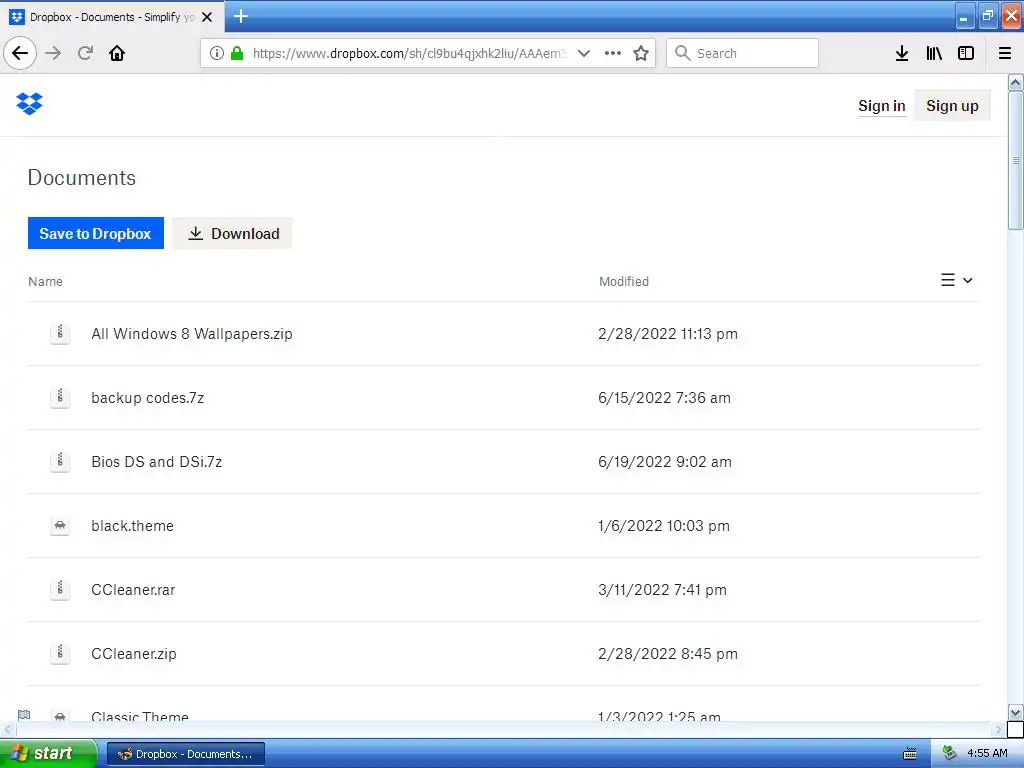Viewport: 1024px width, 768px height.
Task: Click the Sign up button
Action: (x=952, y=106)
